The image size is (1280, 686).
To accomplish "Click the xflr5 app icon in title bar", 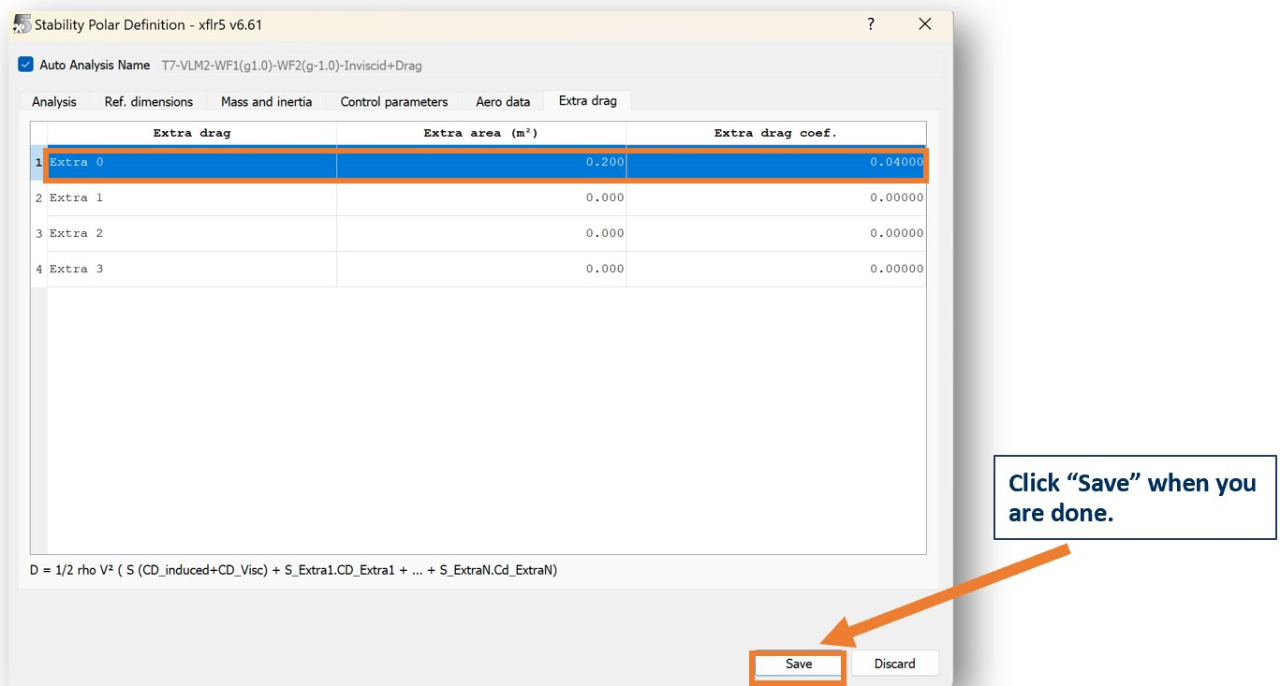I will click(22, 24).
